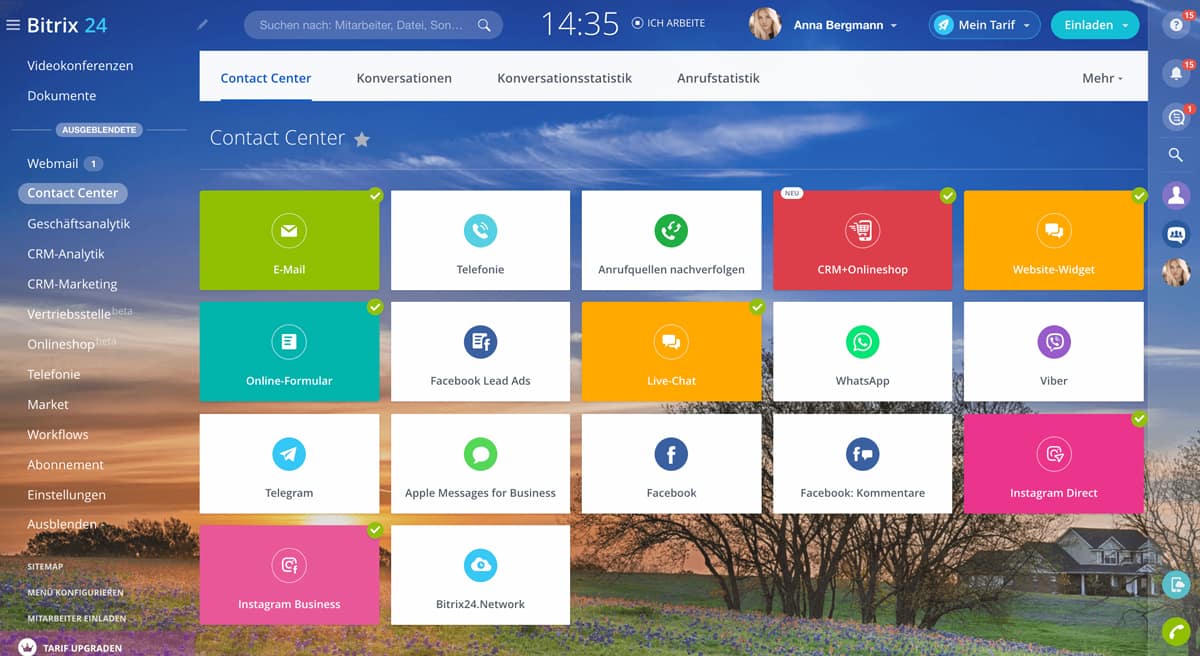Go to Geschäftsanalytik in the sidebar

79,224
